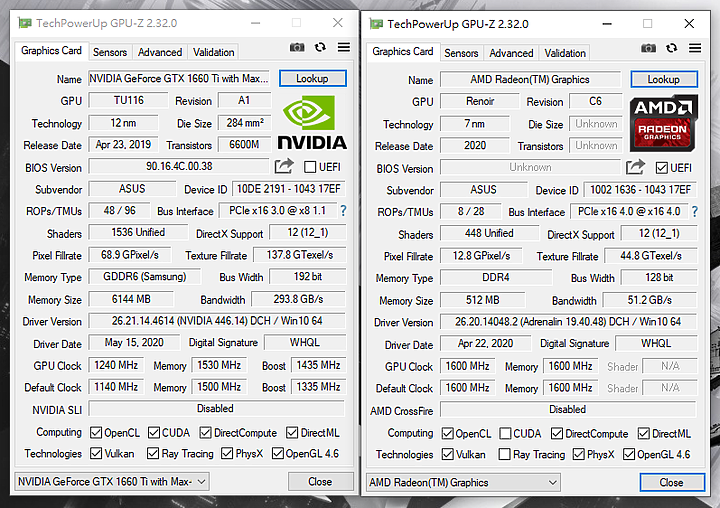Open hamburger menu in the AMD GPU-Z window
This screenshot has width=720, height=508.
695,48
